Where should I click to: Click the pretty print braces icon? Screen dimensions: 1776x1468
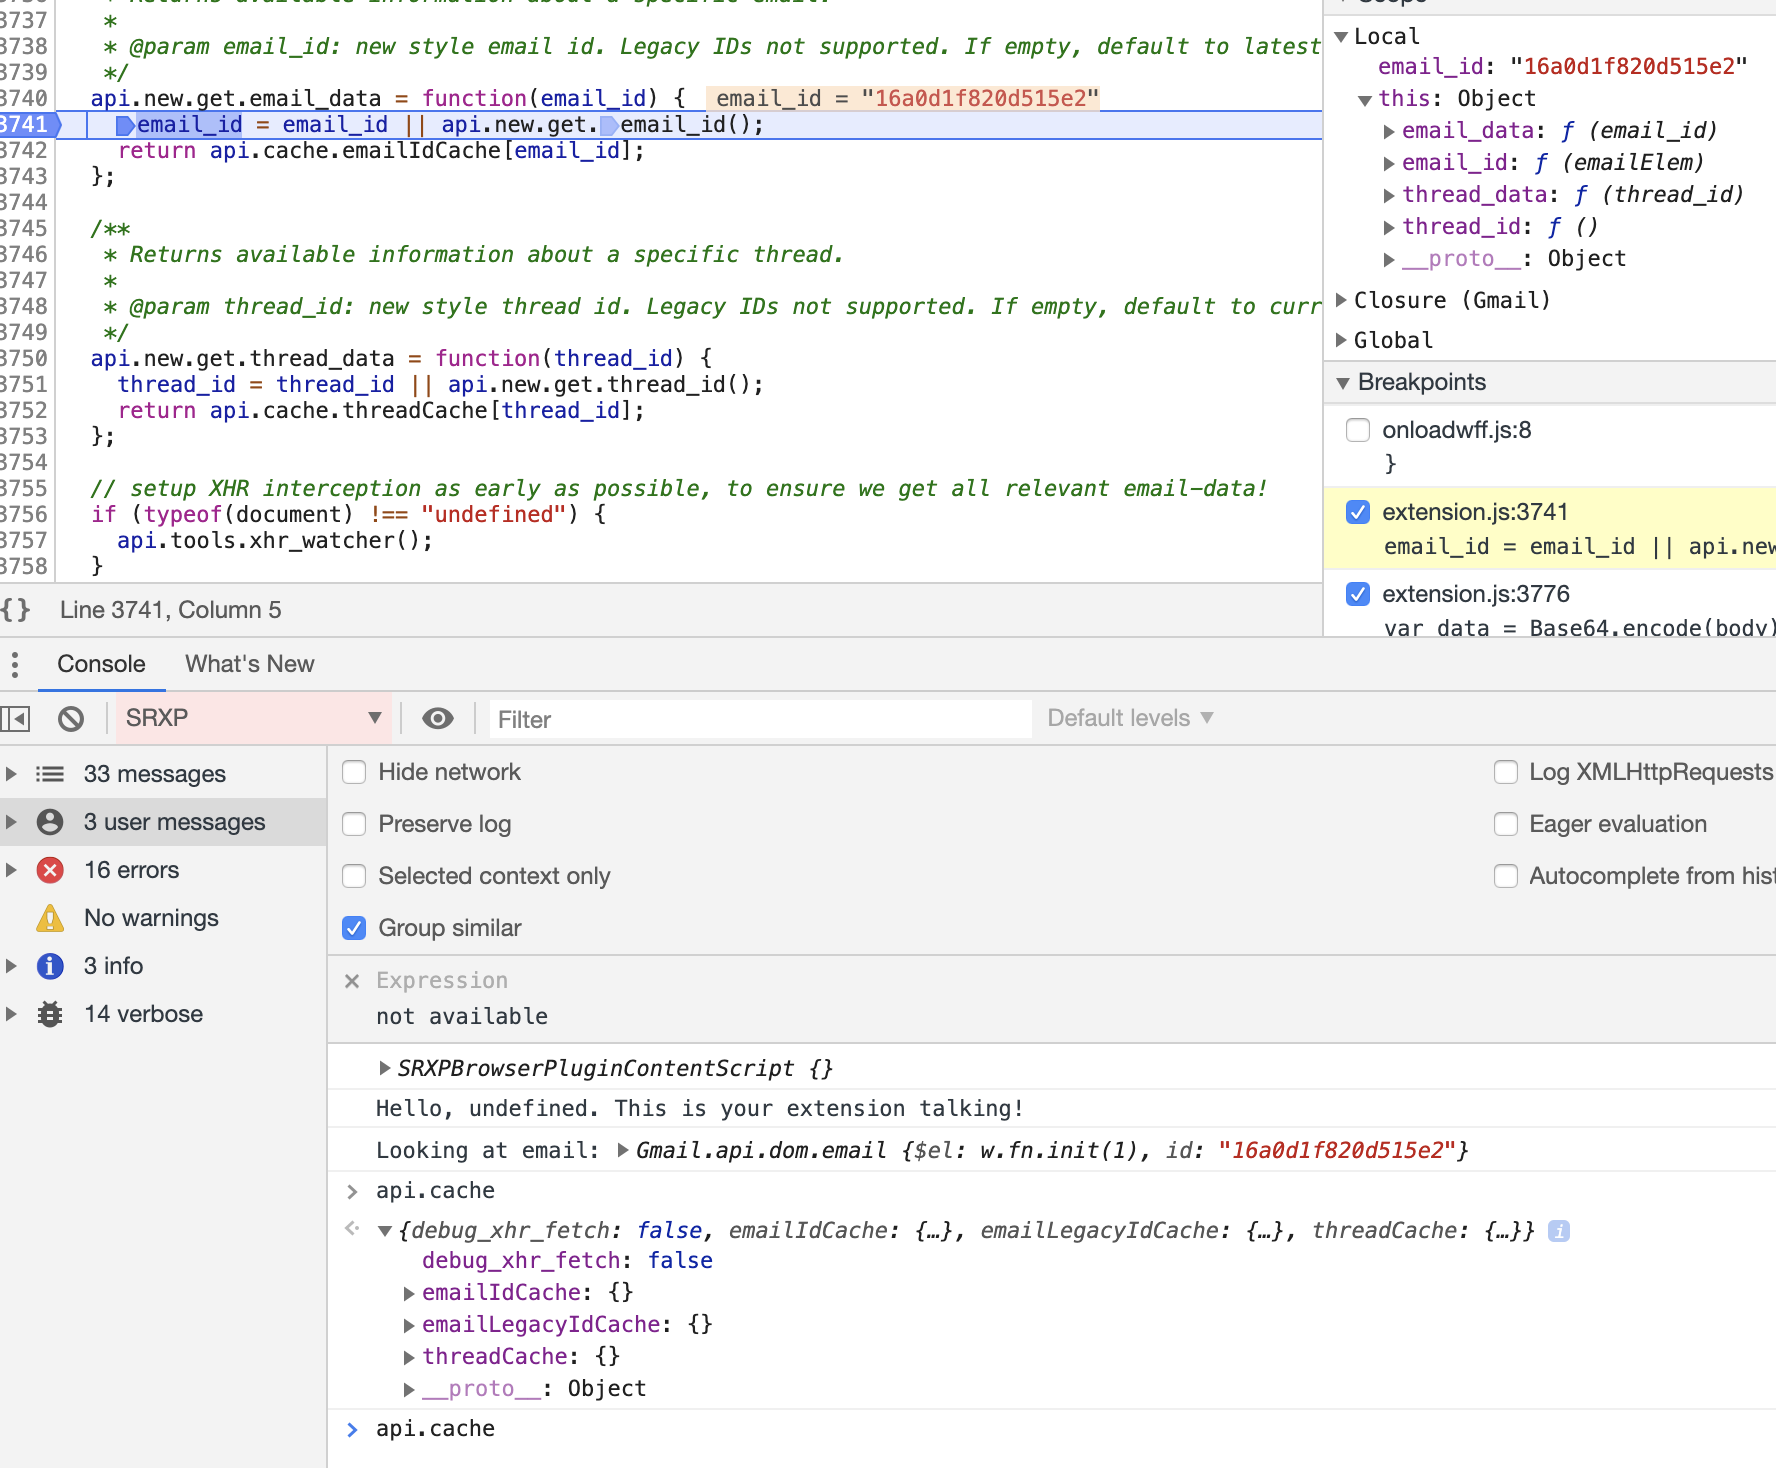click(16, 609)
